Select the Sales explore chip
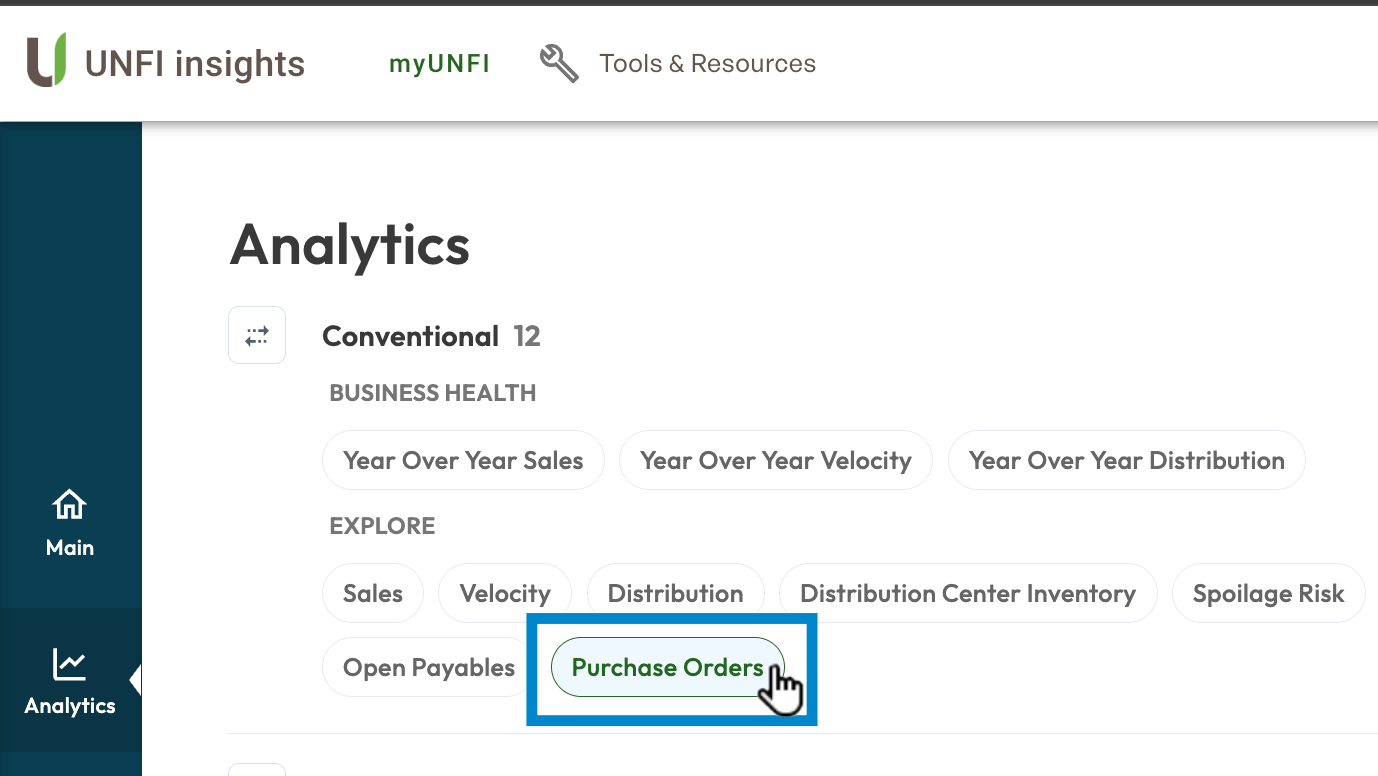This screenshot has width=1378, height=776. 373,593
